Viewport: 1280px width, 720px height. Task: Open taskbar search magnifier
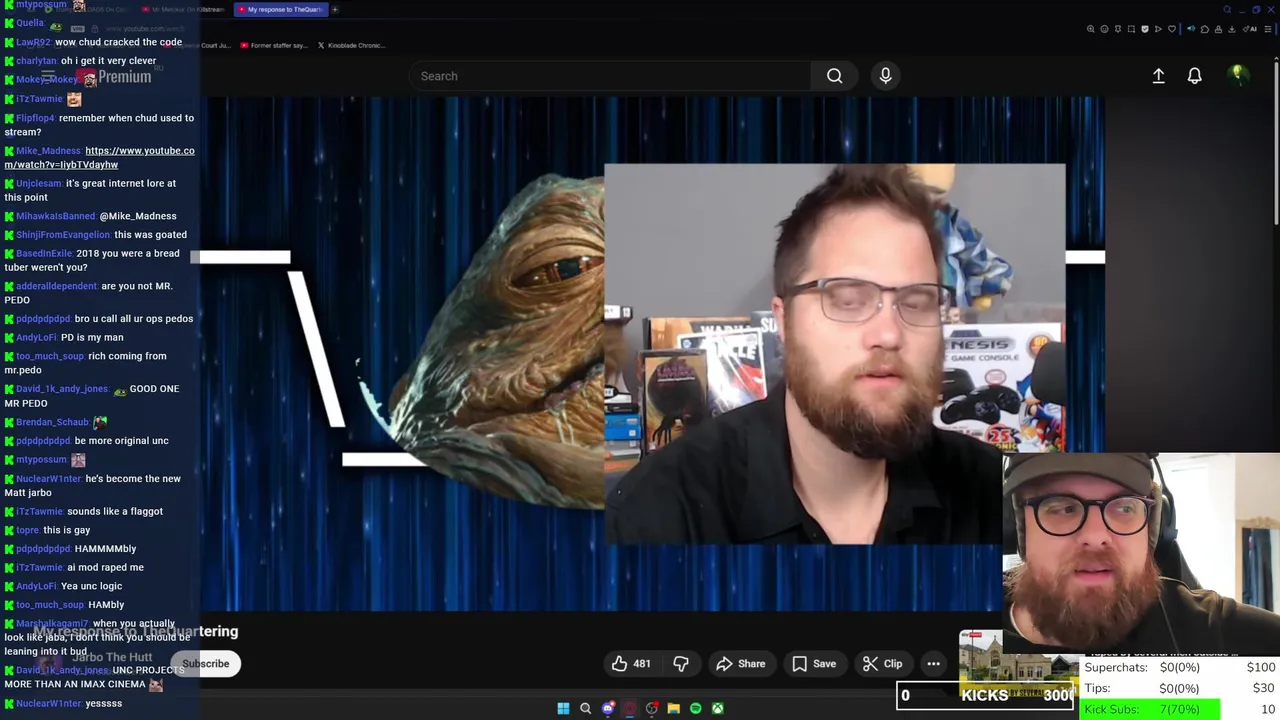click(x=585, y=708)
